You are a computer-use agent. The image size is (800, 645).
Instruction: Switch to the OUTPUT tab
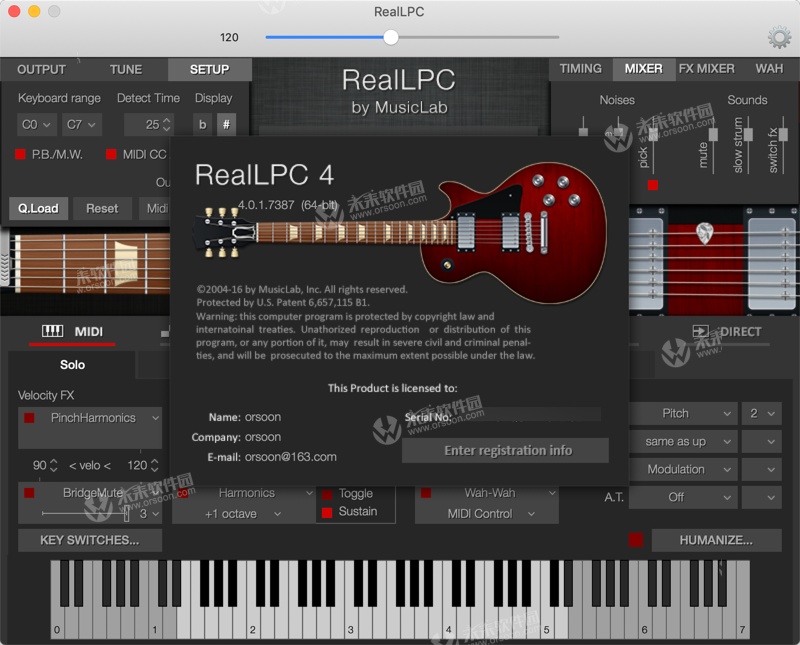coord(41,69)
